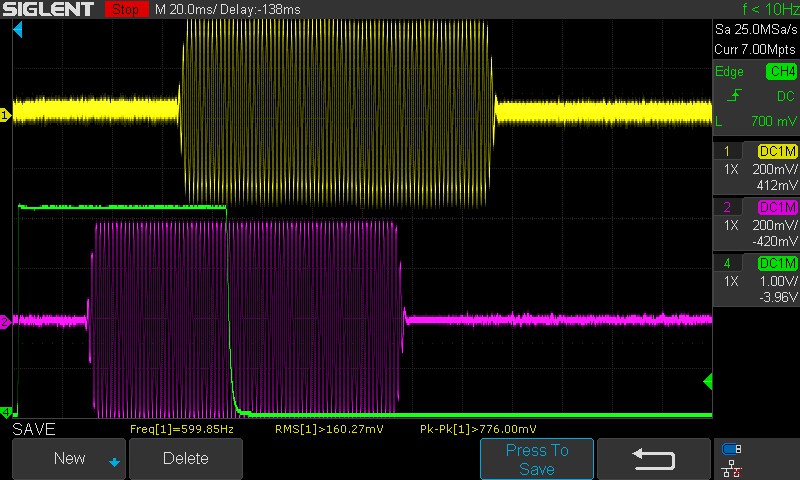Click the CH4 trigger source badge

coord(781,71)
